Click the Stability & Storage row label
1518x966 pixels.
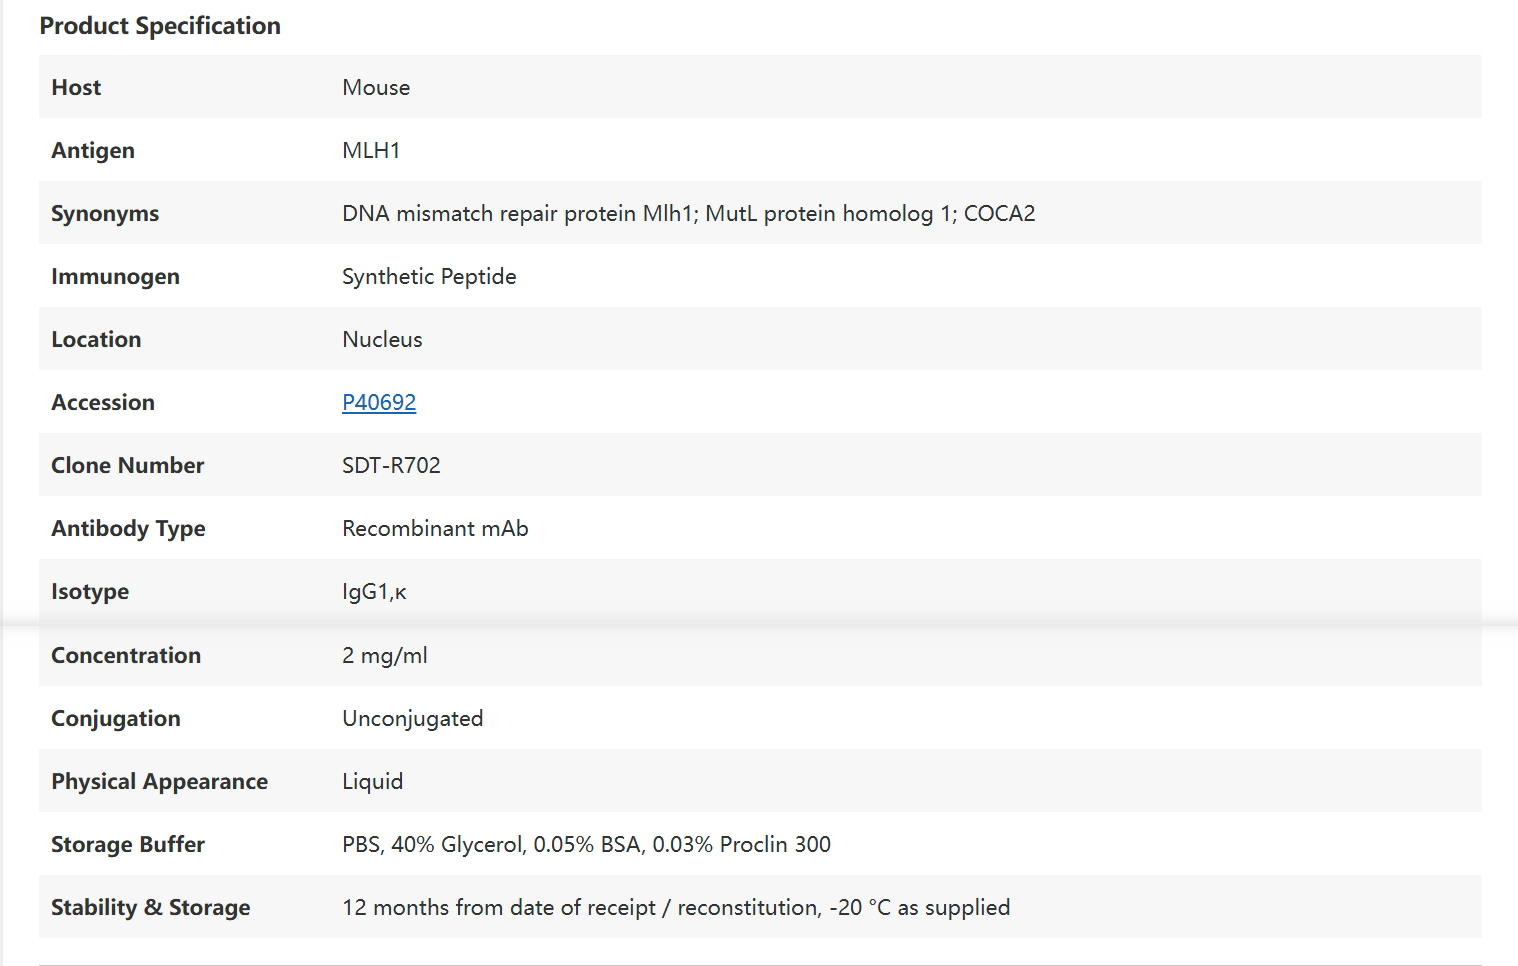tap(151, 908)
